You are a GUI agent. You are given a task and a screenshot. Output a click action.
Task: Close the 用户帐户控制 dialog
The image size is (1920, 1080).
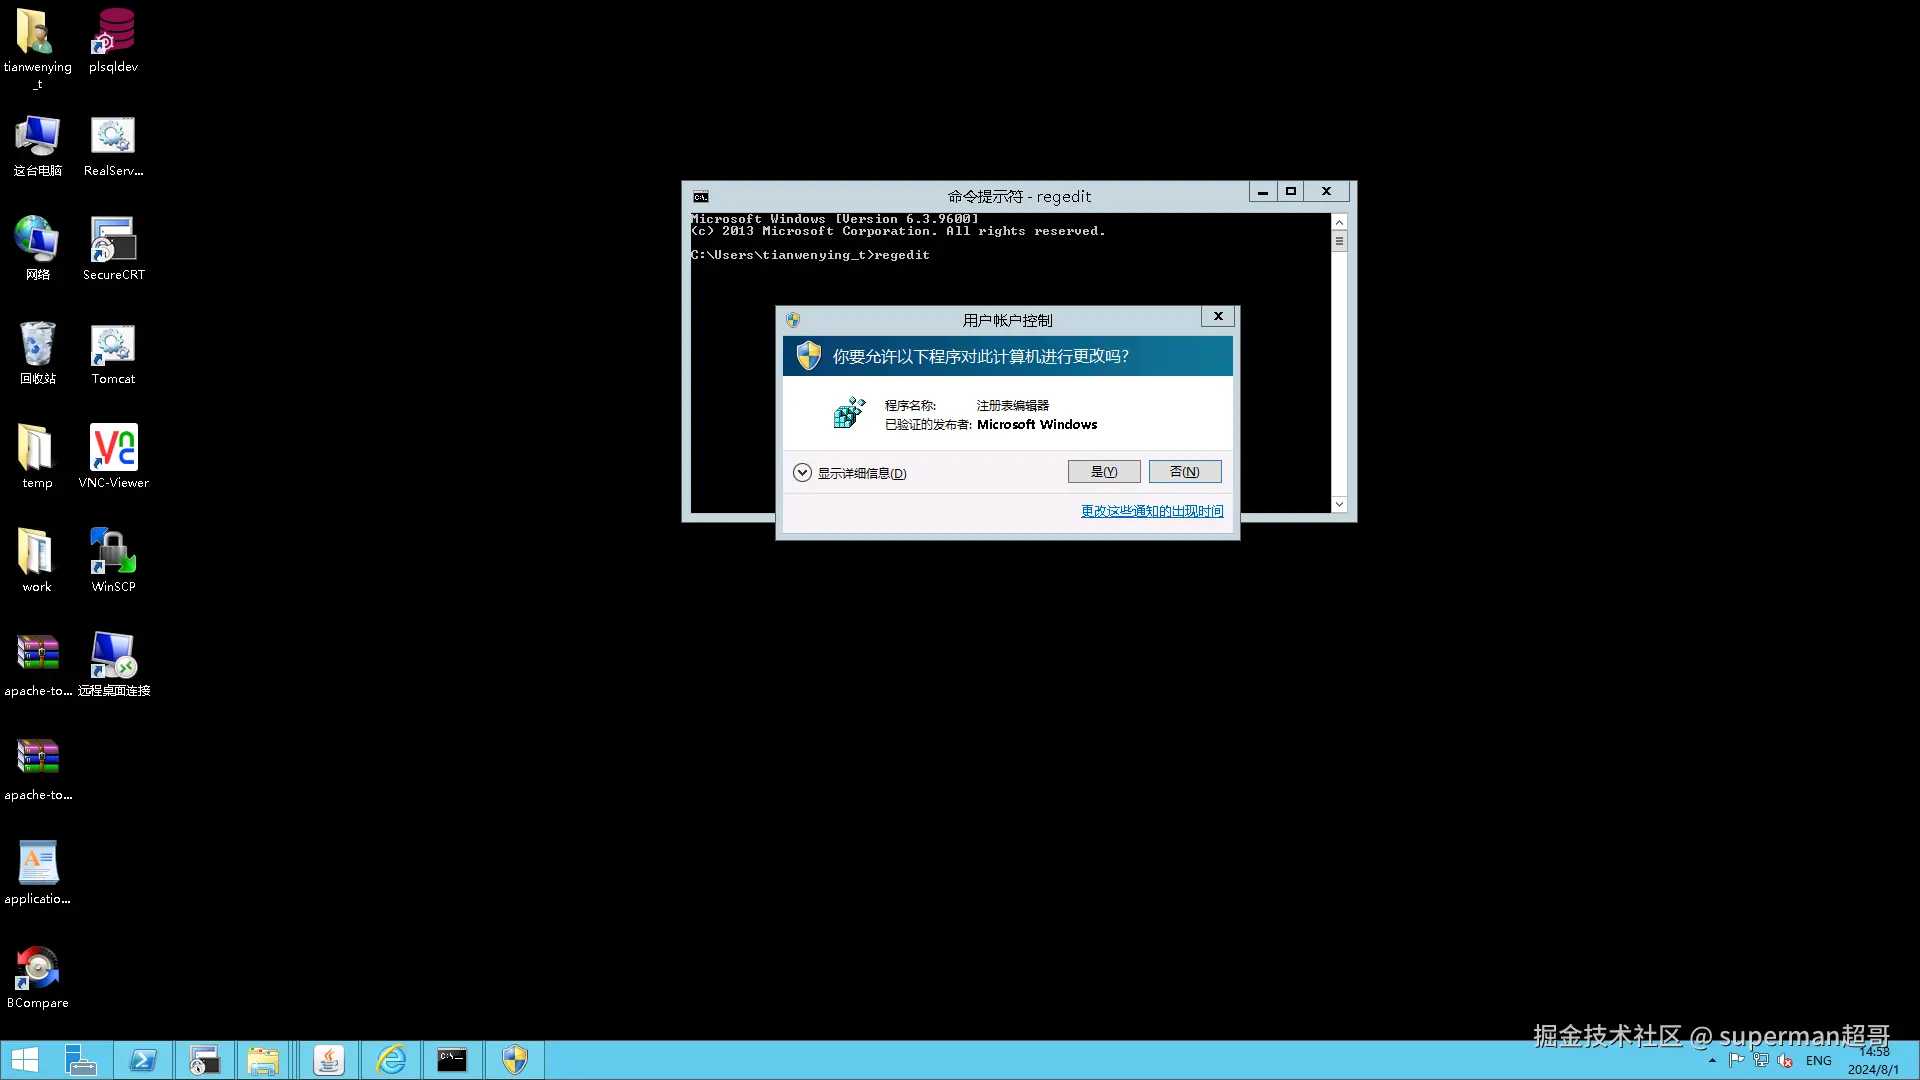(1217, 317)
